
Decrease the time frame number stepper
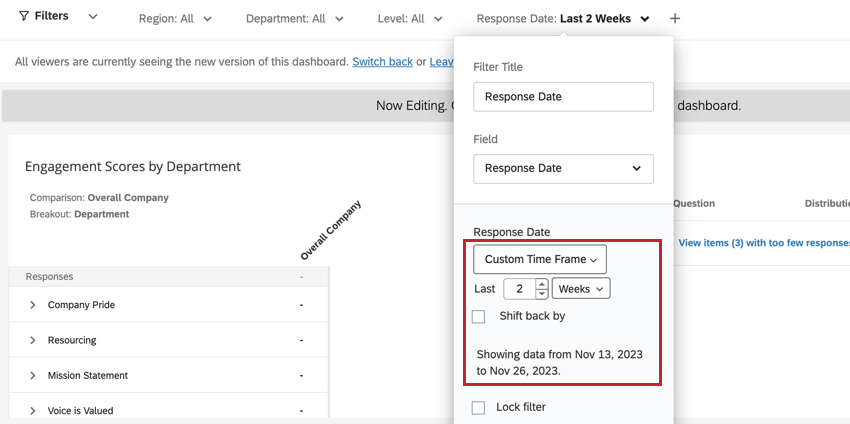542,294
